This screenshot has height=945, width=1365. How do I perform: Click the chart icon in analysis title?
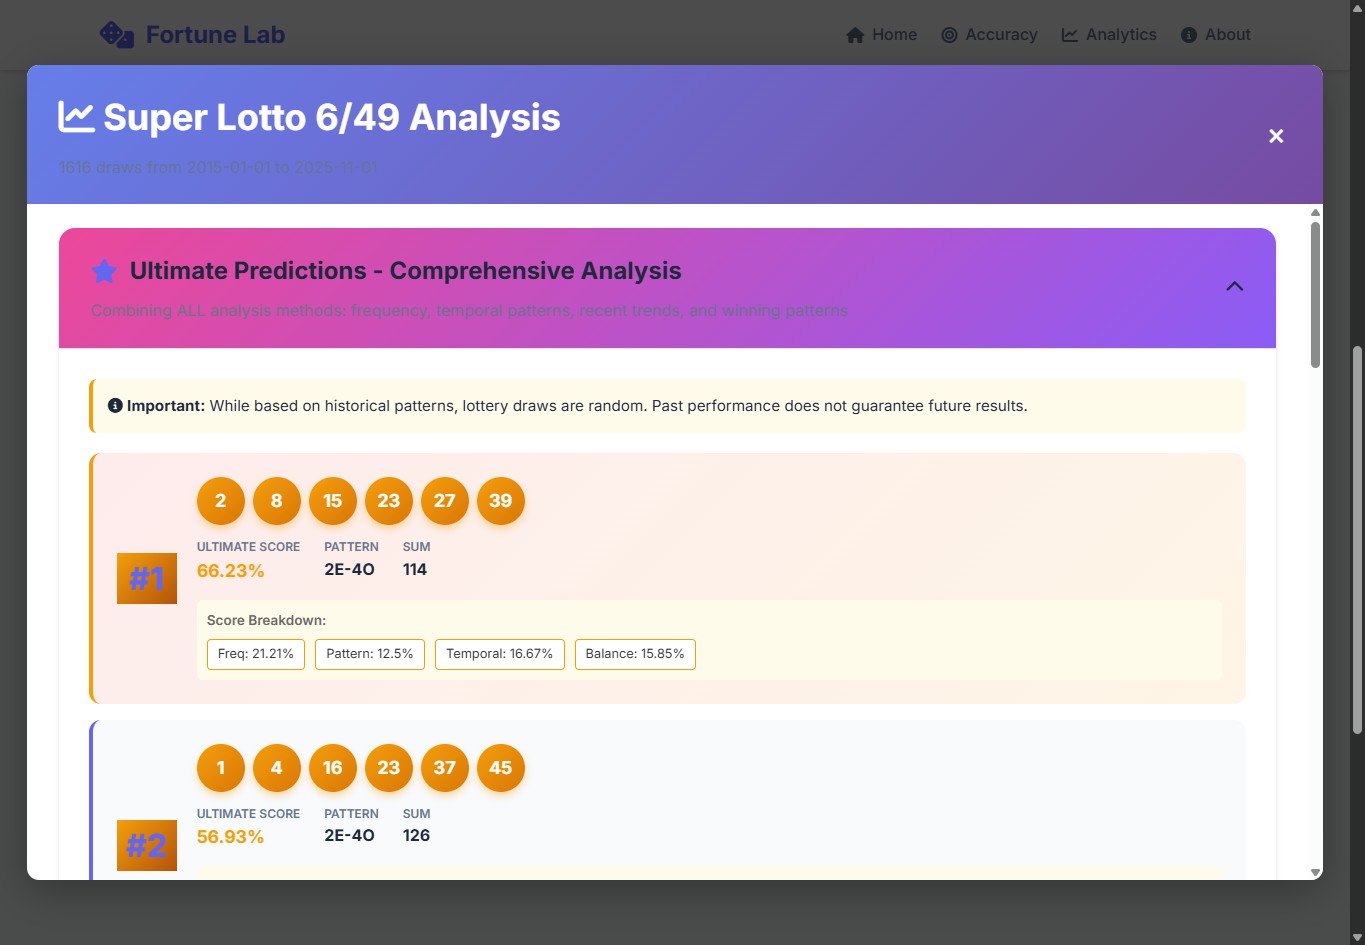click(x=76, y=117)
